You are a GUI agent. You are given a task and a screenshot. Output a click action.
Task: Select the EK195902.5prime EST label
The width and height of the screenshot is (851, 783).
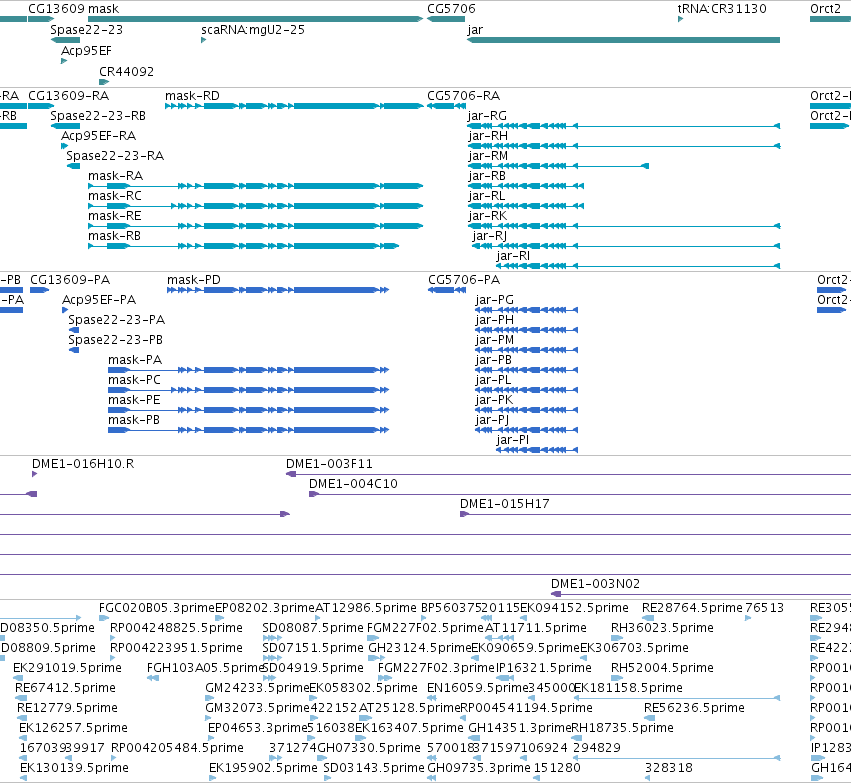(x=263, y=768)
